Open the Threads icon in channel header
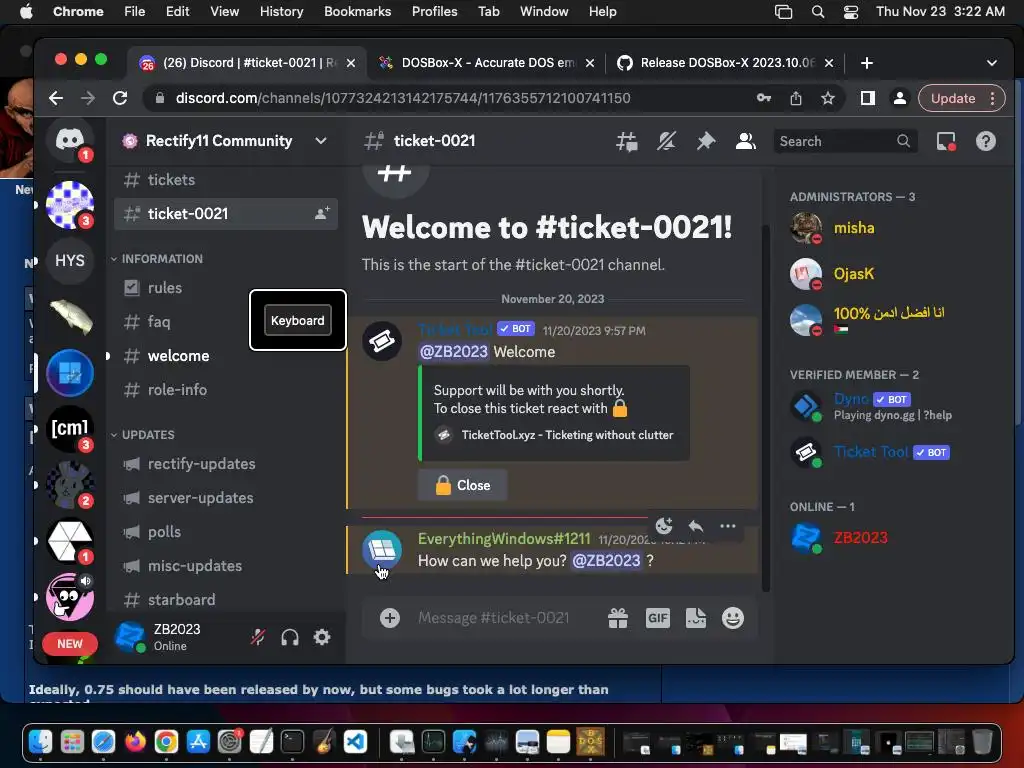 (627, 141)
